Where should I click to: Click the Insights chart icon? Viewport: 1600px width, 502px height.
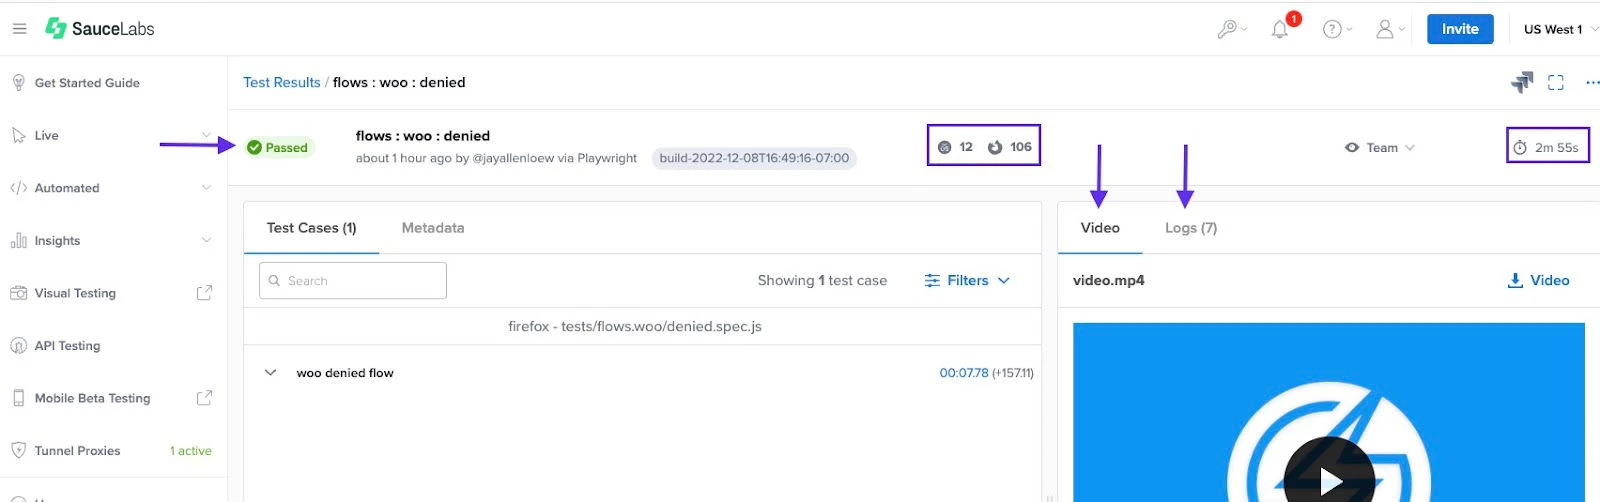18,241
